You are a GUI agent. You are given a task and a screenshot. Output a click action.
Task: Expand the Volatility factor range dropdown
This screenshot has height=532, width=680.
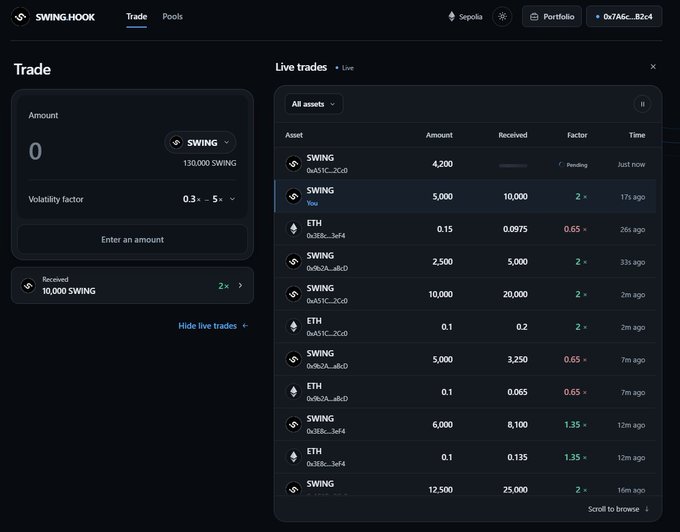pyautogui.click(x=209, y=199)
